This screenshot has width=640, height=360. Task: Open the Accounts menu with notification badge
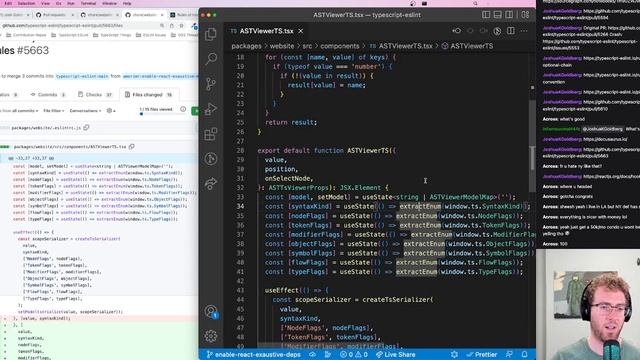pos(211,312)
